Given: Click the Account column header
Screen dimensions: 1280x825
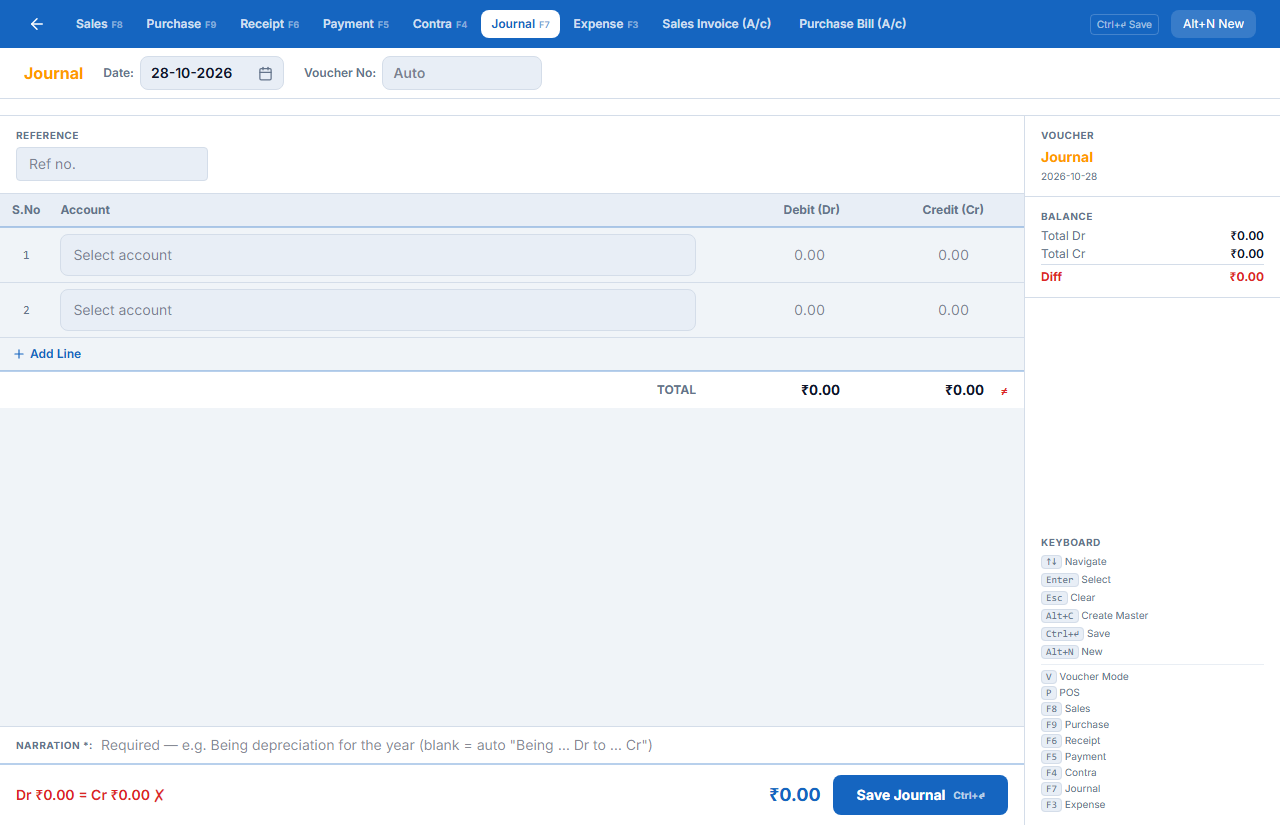Looking at the screenshot, I should tap(85, 210).
